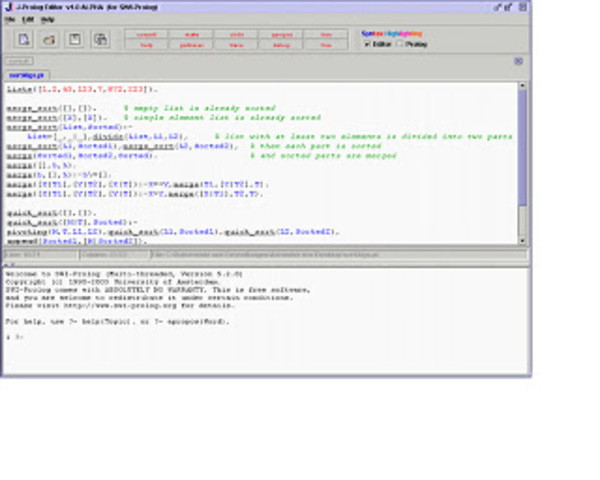
Task: Click the Line indicator in the status bar
Action: pyautogui.click(x=41, y=255)
